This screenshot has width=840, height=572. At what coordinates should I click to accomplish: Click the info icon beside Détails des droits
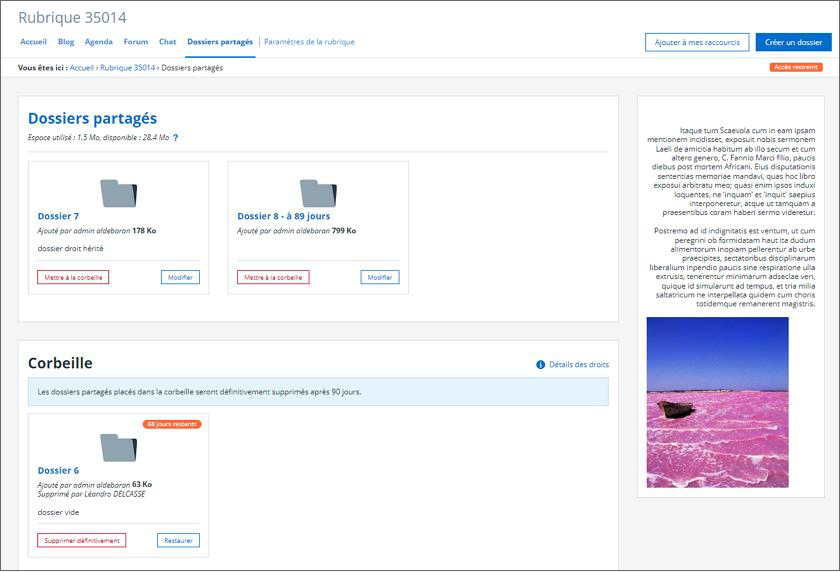tap(541, 365)
